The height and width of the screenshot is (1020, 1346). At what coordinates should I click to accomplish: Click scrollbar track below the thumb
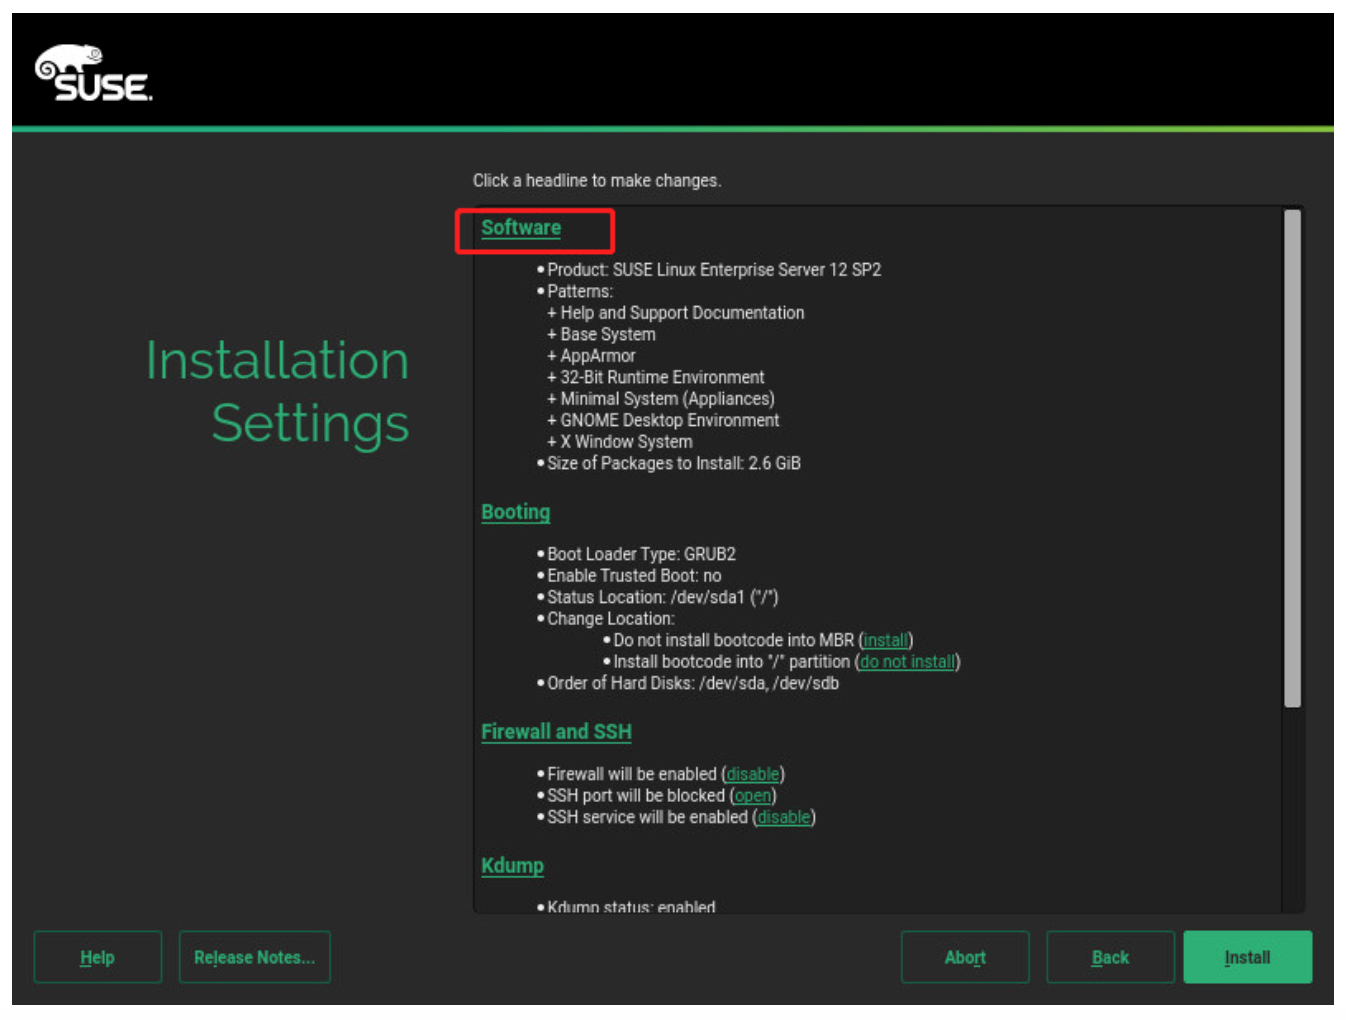(x=1292, y=810)
